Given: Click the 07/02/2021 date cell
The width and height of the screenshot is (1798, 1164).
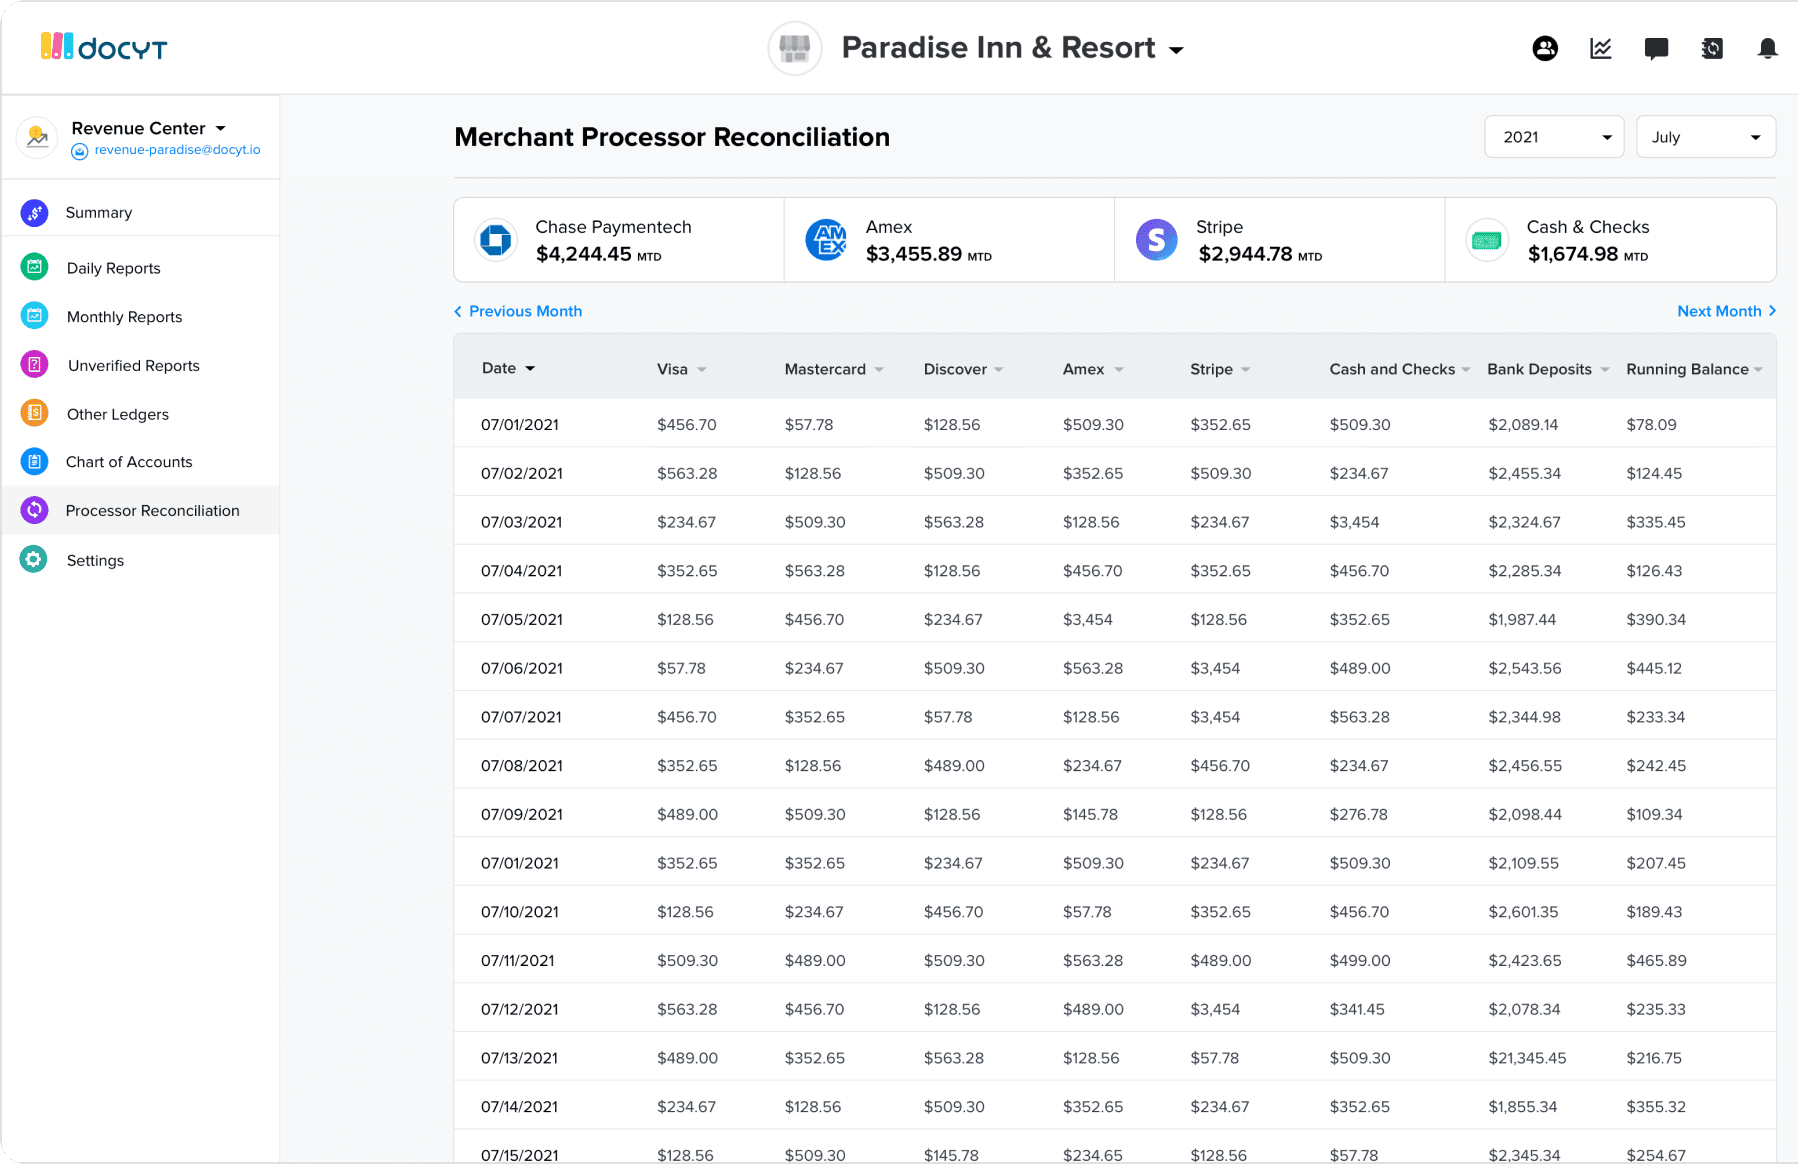Looking at the screenshot, I should [522, 473].
